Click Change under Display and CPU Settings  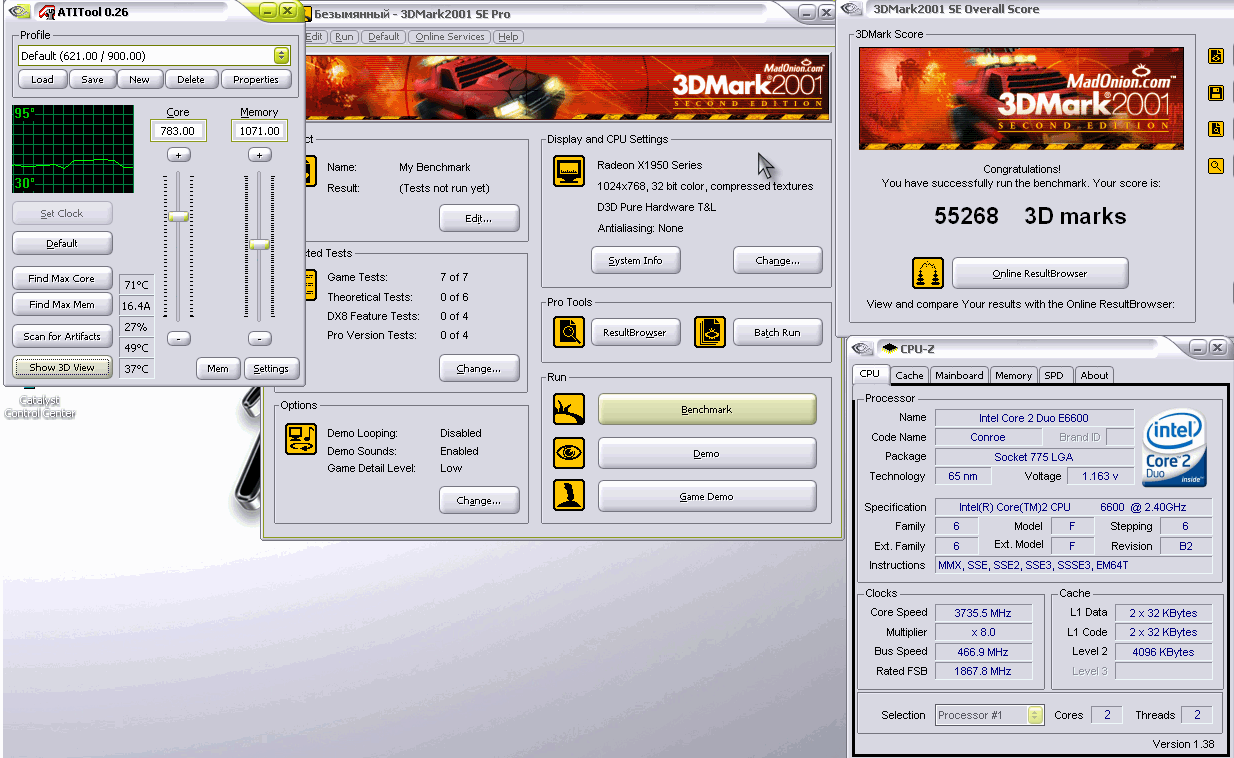(777, 261)
